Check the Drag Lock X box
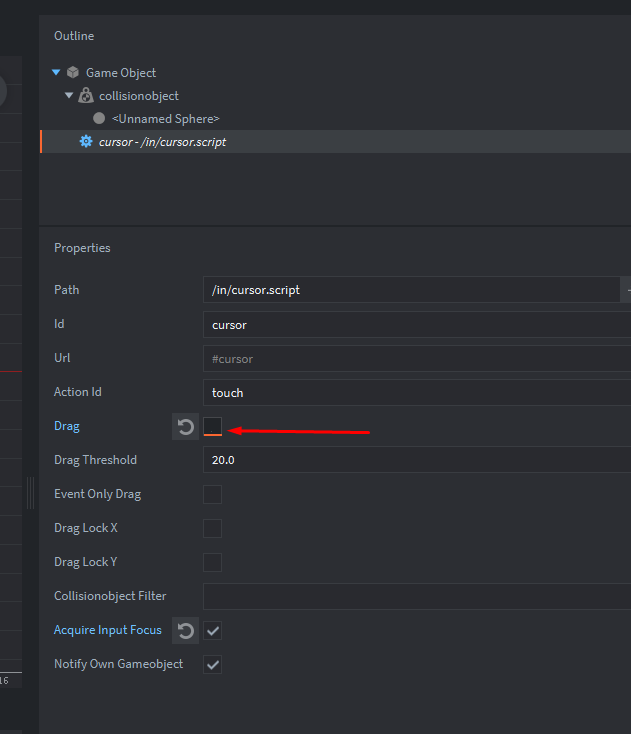Viewport: 631px width, 734px height. [212, 528]
